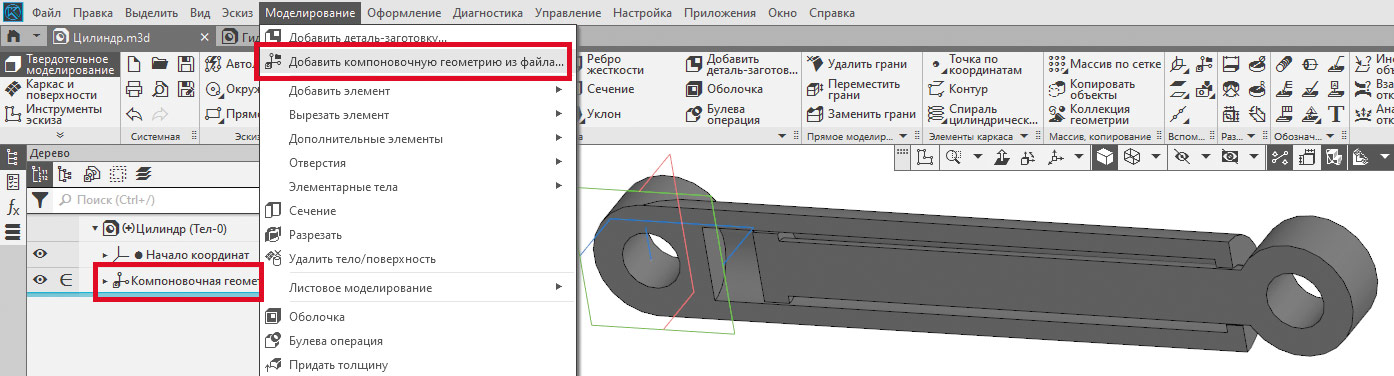Click the Open file folder icon
This screenshot has width=1394, height=376.
[159, 64]
